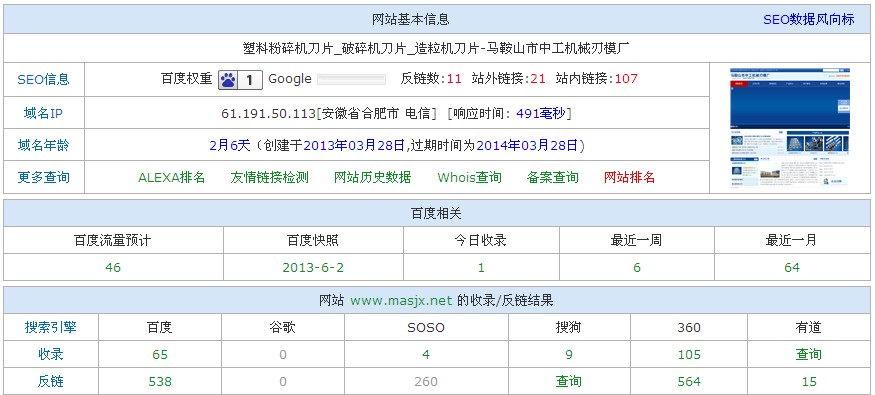Screen dimensions: 875x395
Task: Open the red 网站排名 link
Action: (x=629, y=177)
